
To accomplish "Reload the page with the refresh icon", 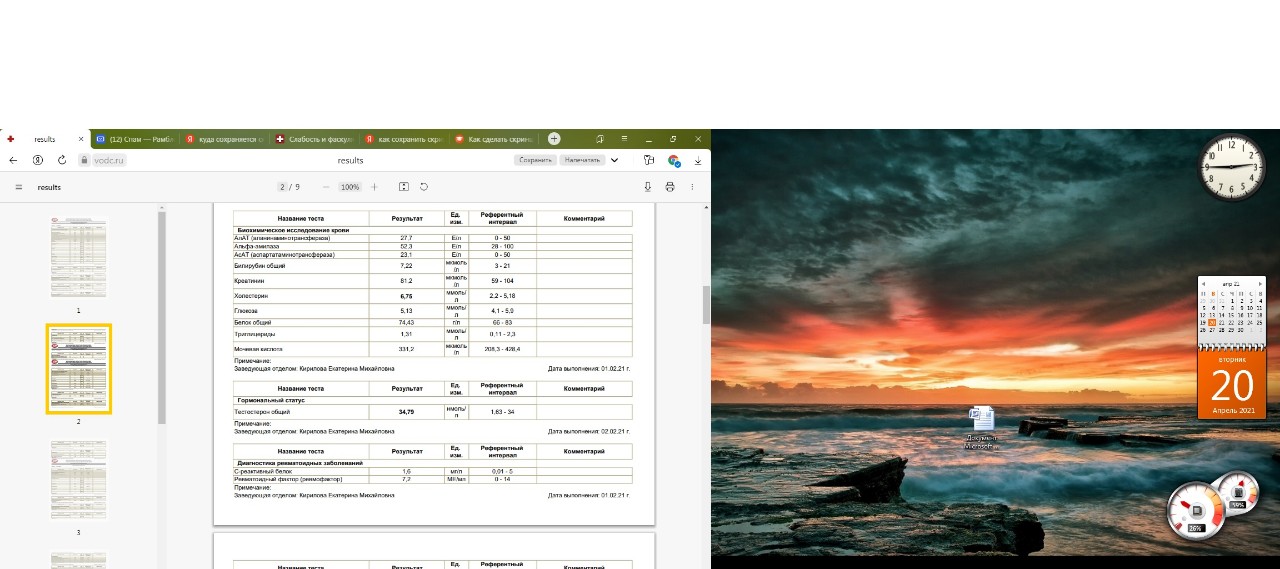I will (x=62, y=160).
